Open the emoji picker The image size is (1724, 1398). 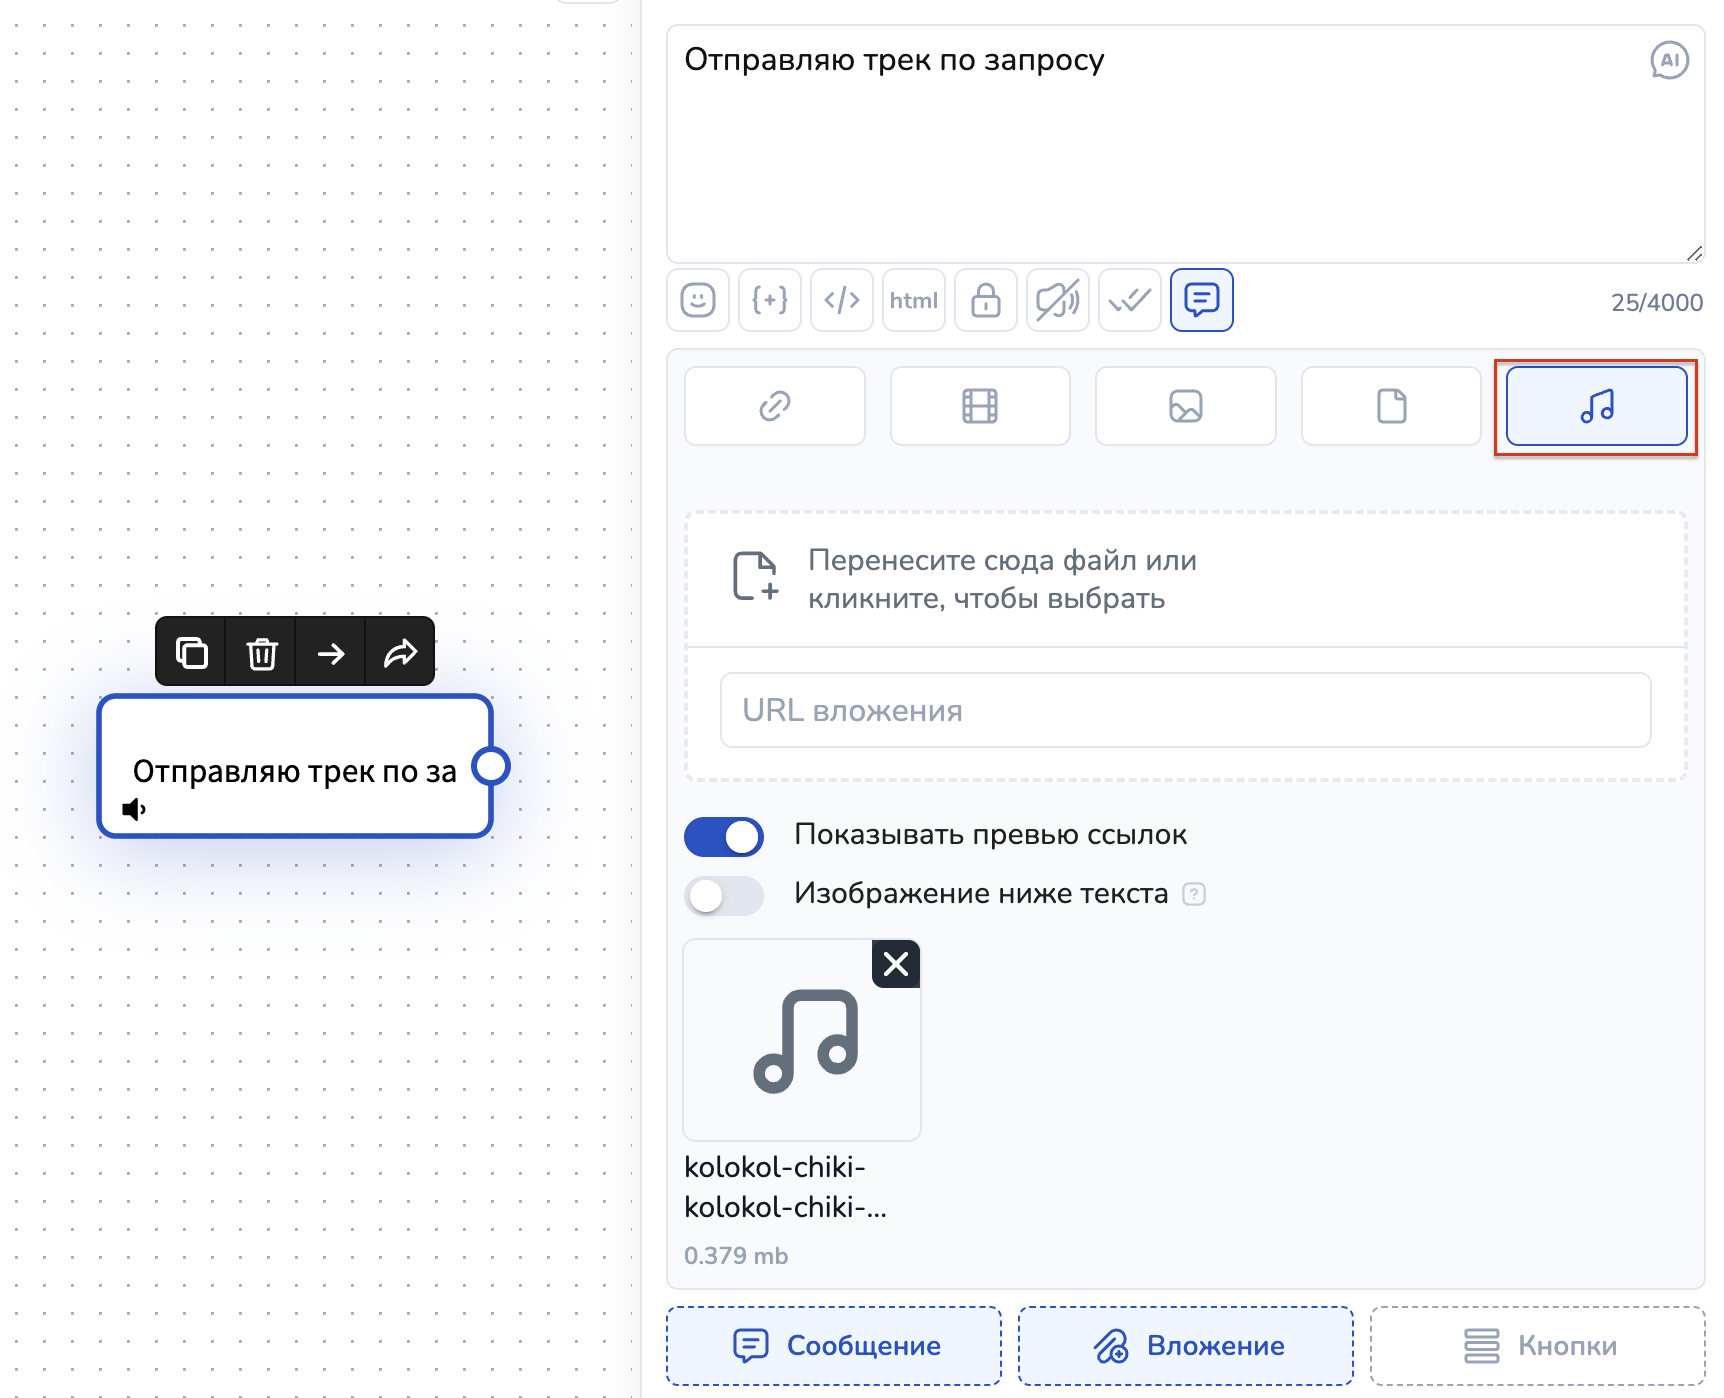[697, 300]
